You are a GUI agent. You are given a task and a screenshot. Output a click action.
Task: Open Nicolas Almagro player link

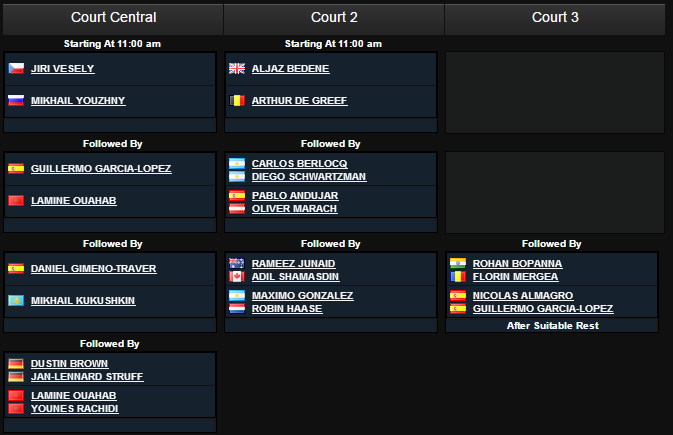(x=523, y=295)
